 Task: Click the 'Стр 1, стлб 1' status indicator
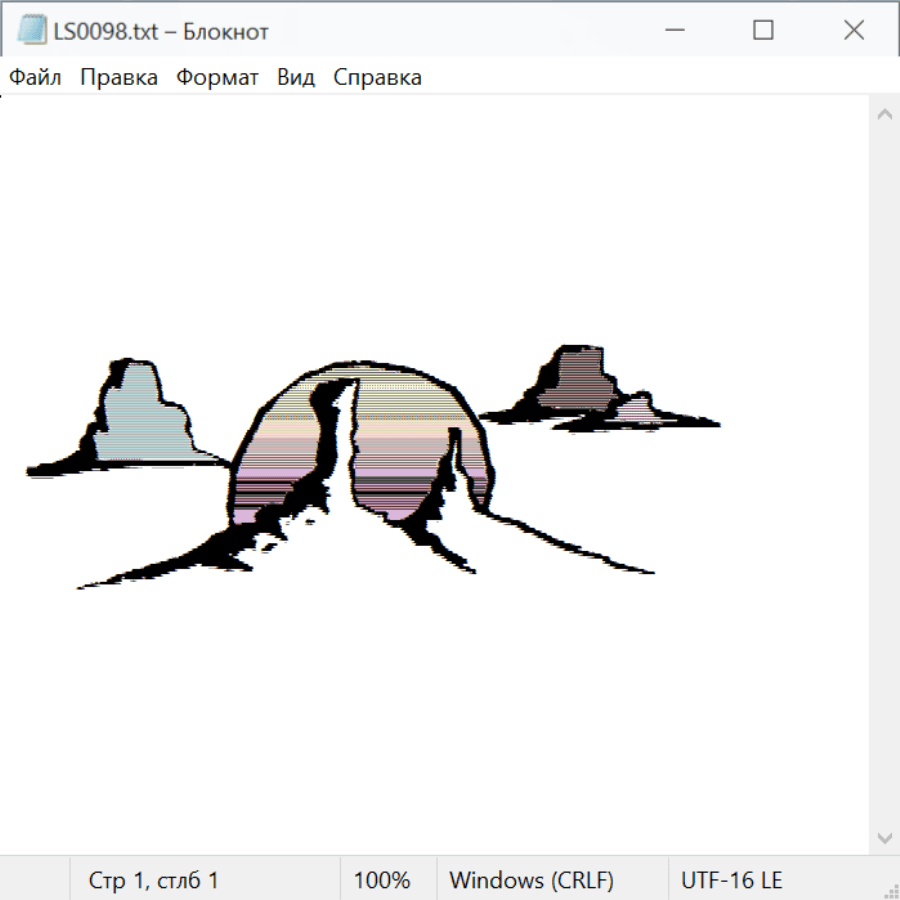tap(153, 880)
